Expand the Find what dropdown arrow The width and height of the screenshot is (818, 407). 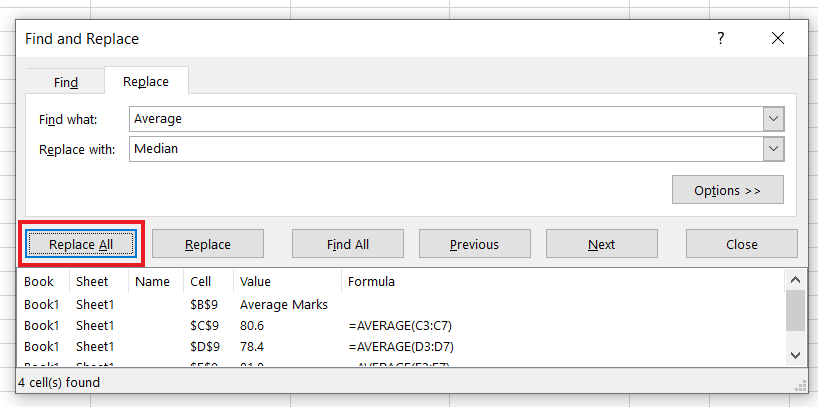point(773,119)
